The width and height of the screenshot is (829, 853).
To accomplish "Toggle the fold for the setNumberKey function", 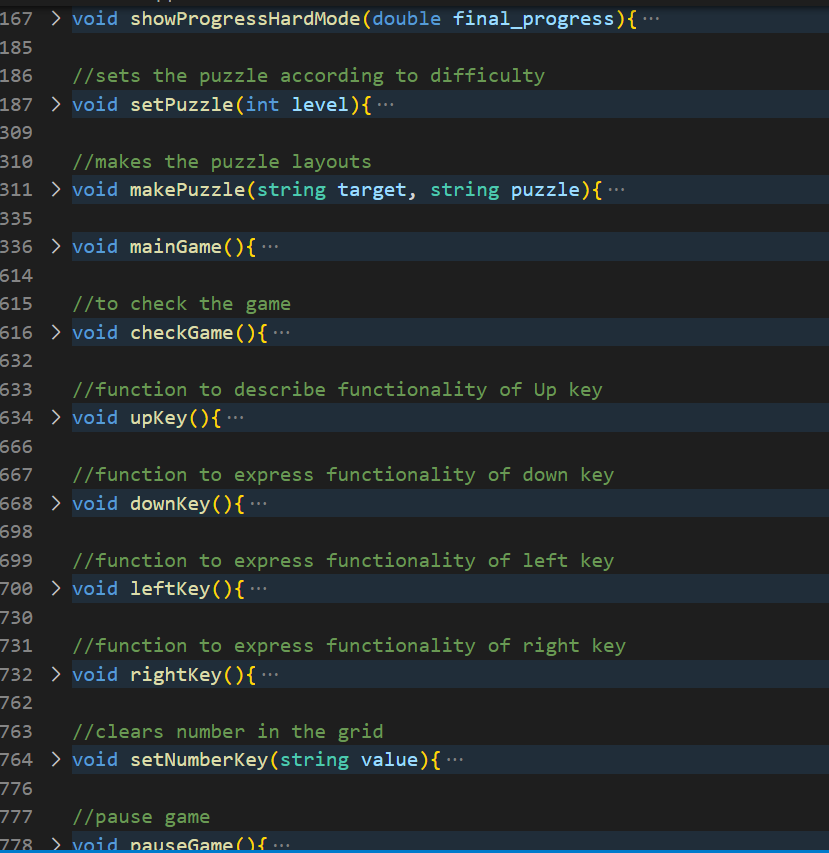I will click(55, 760).
